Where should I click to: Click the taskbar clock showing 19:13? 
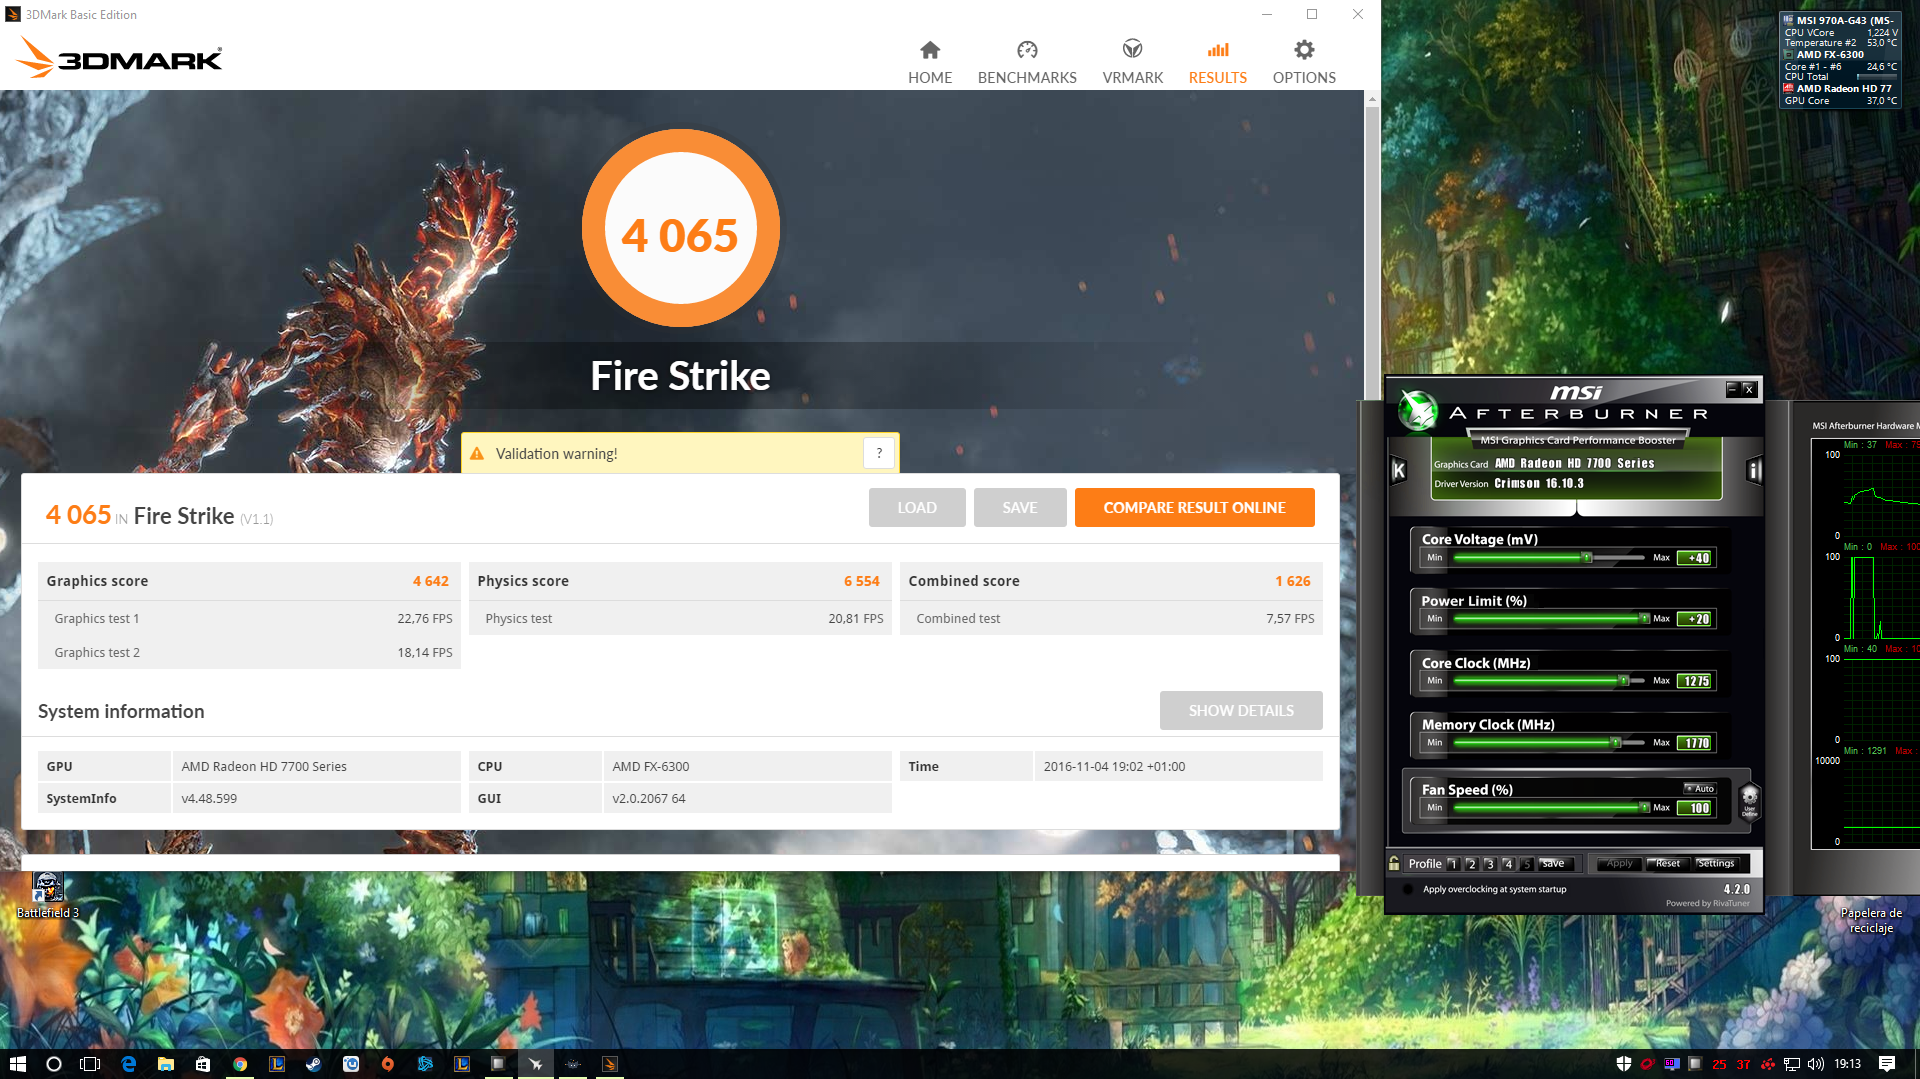click(x=1848, y=1064)
